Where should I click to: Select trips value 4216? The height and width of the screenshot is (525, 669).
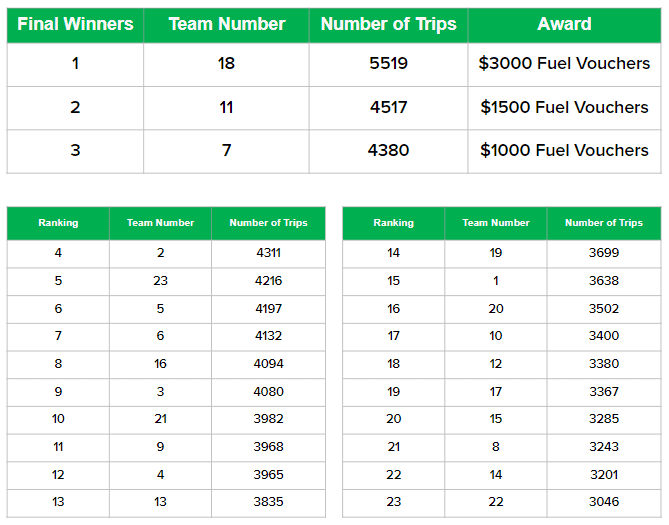click(268, 281)
